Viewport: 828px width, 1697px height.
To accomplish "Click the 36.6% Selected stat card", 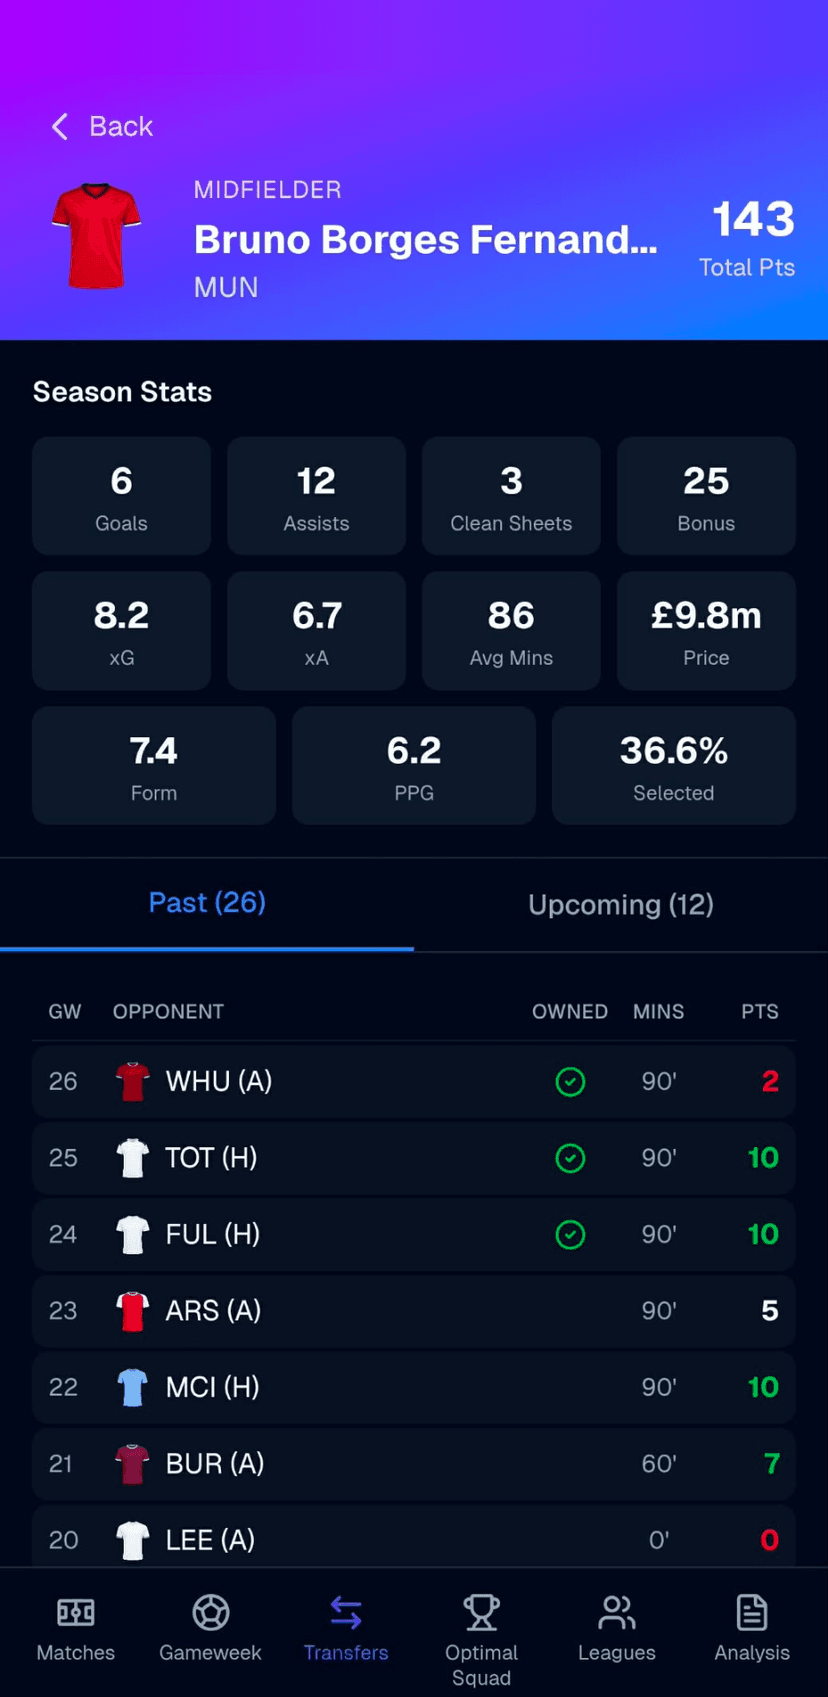I will coord(673,765).
